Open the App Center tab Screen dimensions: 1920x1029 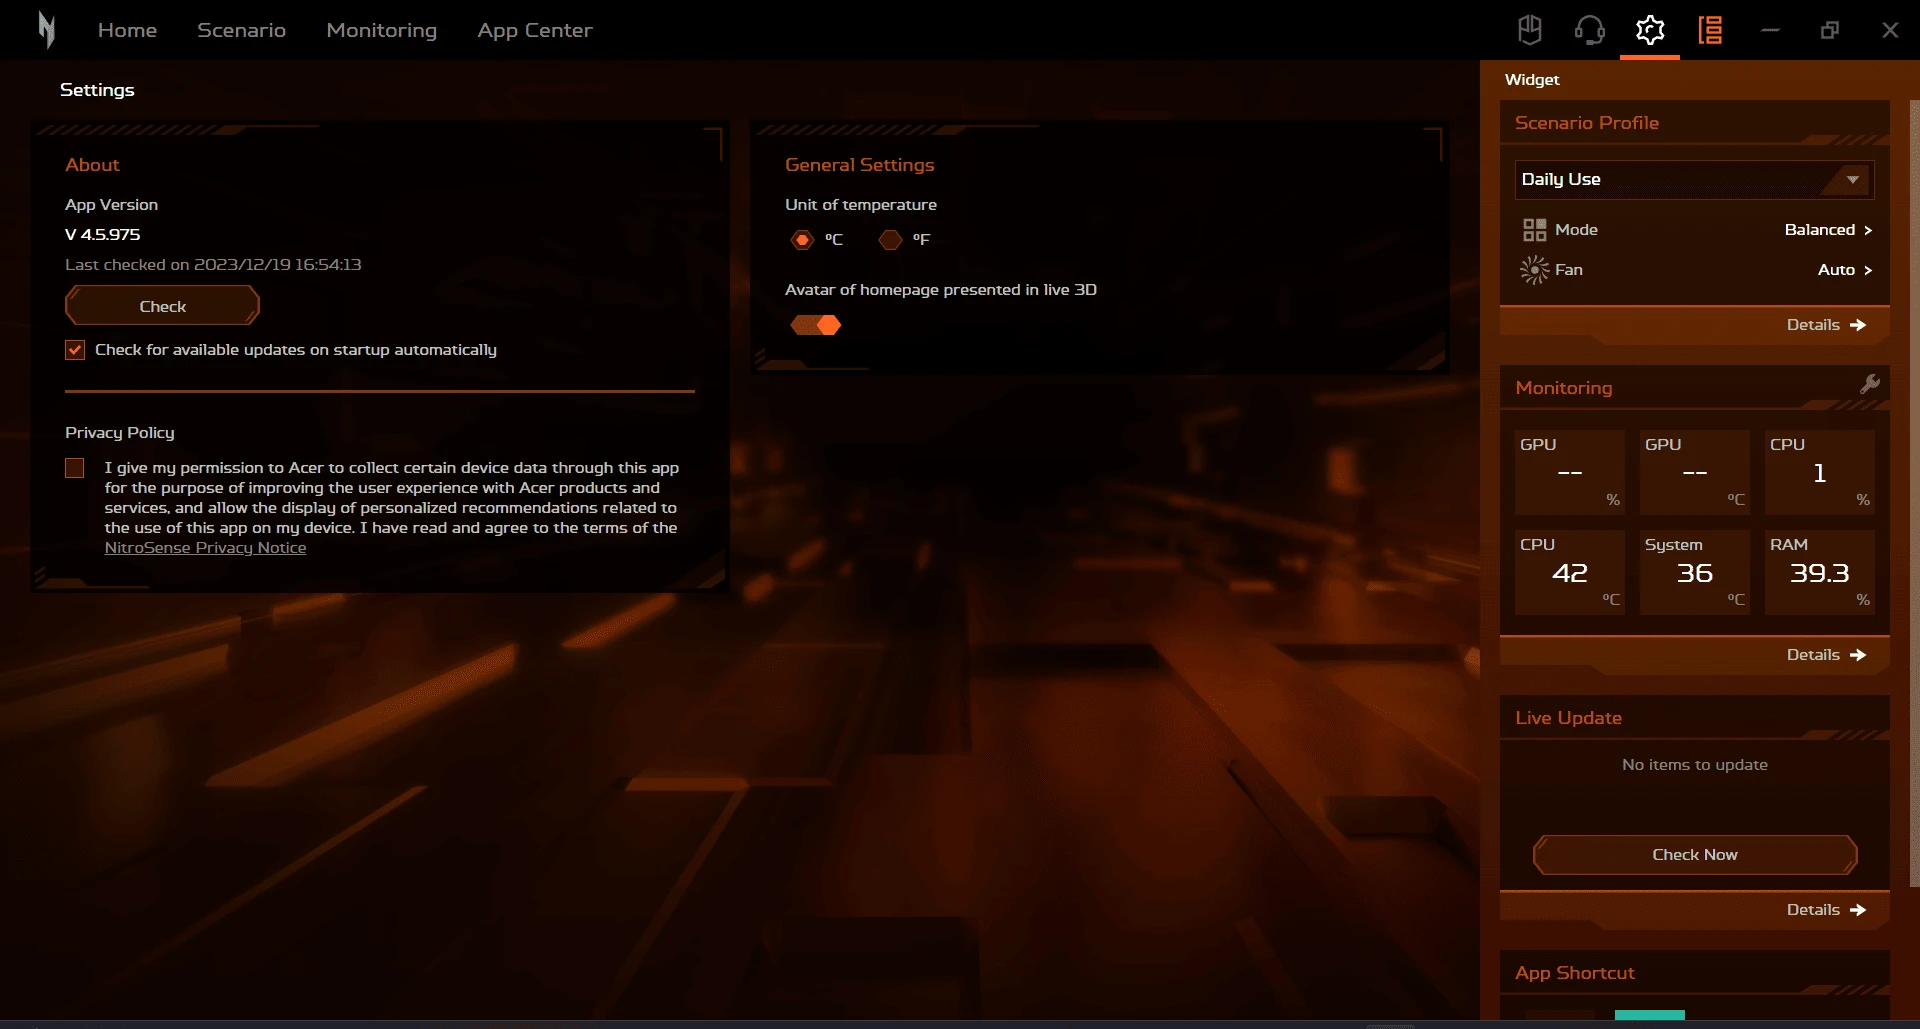click(x=535, y=30)
